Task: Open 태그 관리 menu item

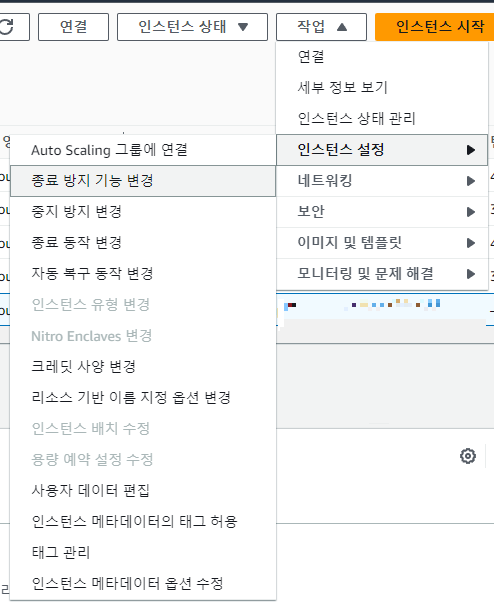Action: click(143, 553)
